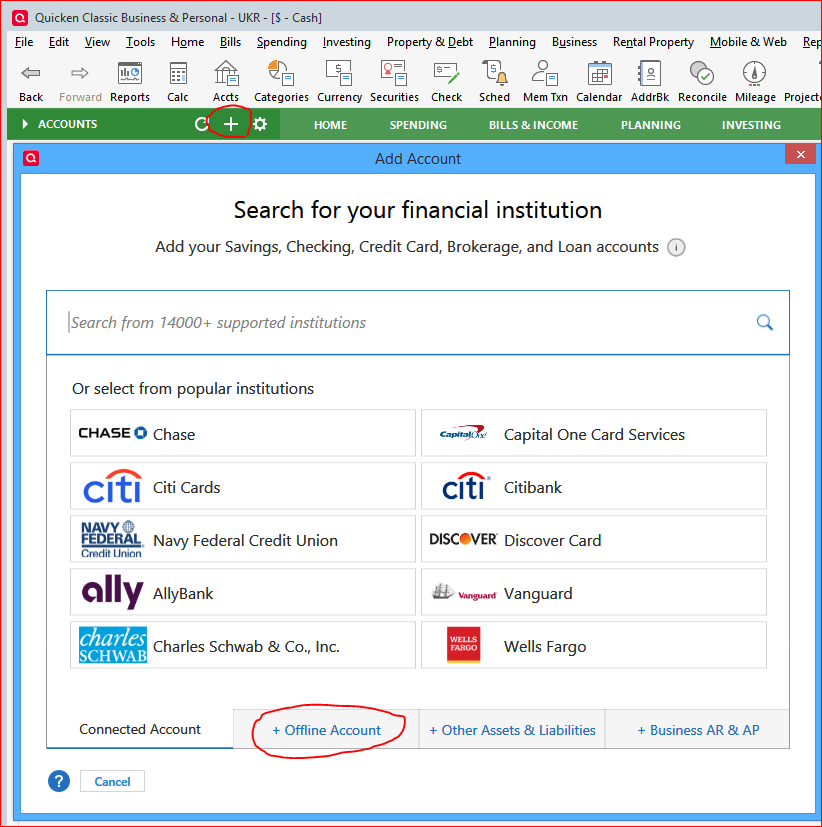822x827 pixels.
Task: Open the Planning menu
Action: (x=512, y=42)
